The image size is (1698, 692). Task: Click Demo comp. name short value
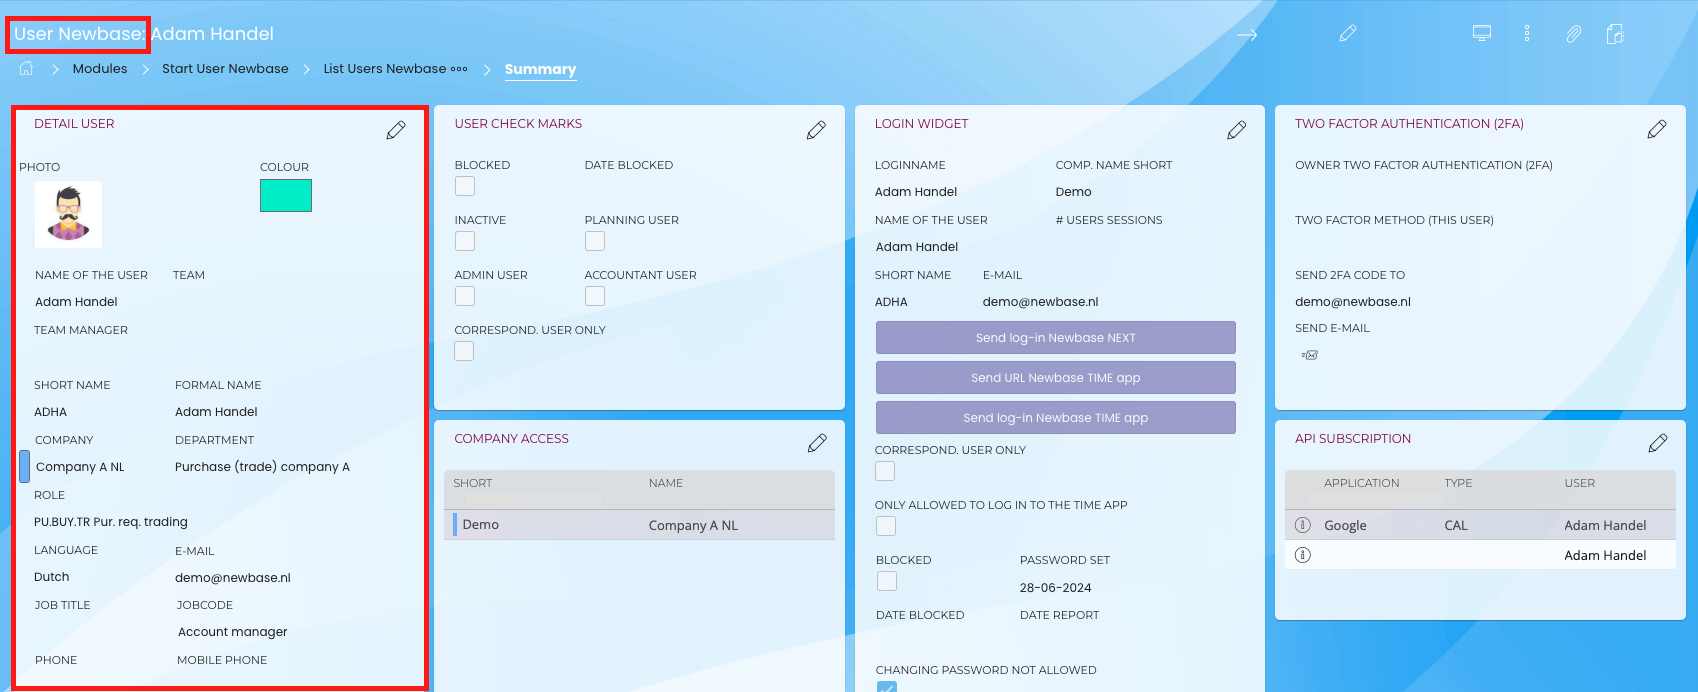pyautogui.click(x=1073, y=192)
